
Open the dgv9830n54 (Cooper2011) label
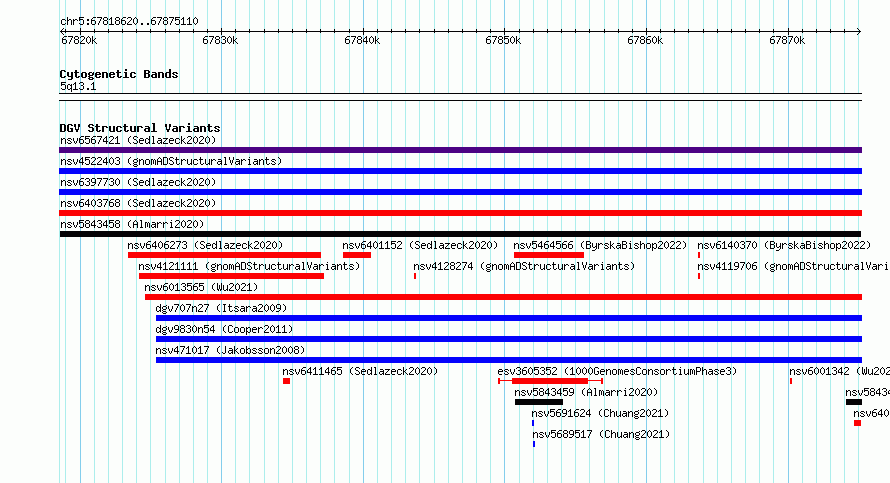tap(224, 329)
